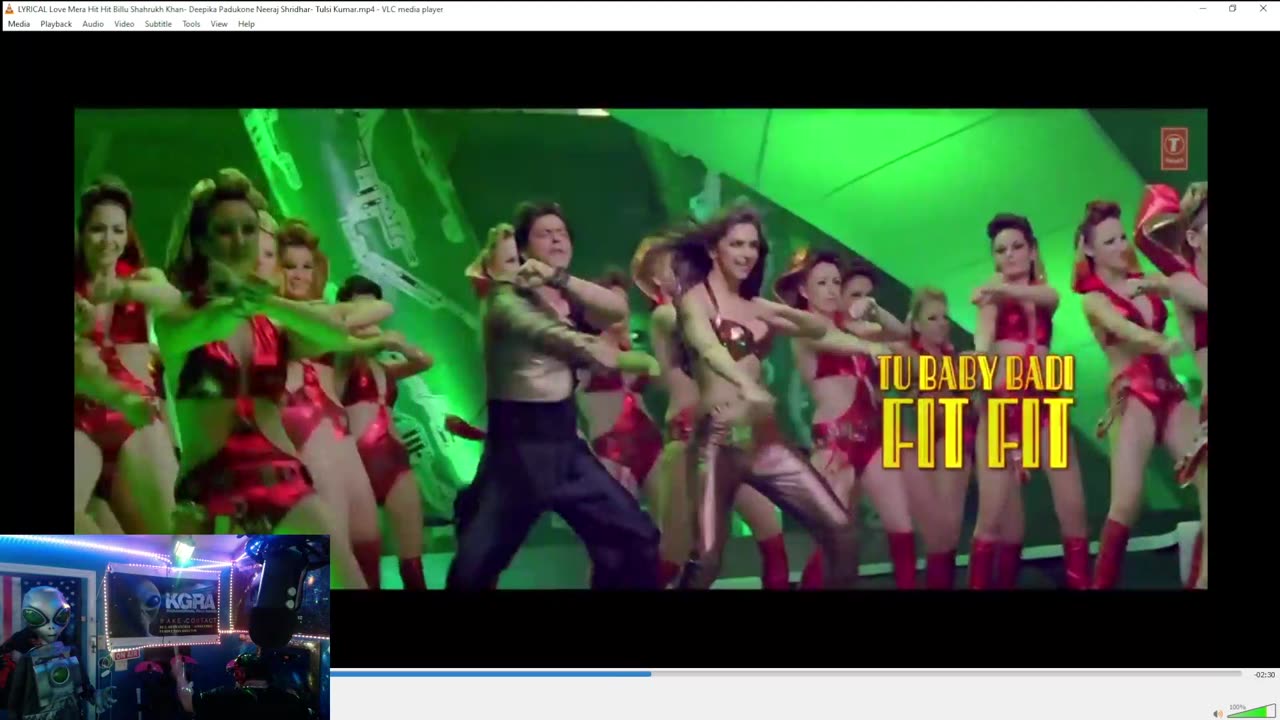Click the seek bar to jump ahead
The image size is (1280, 720).
(x=786, y=674)
